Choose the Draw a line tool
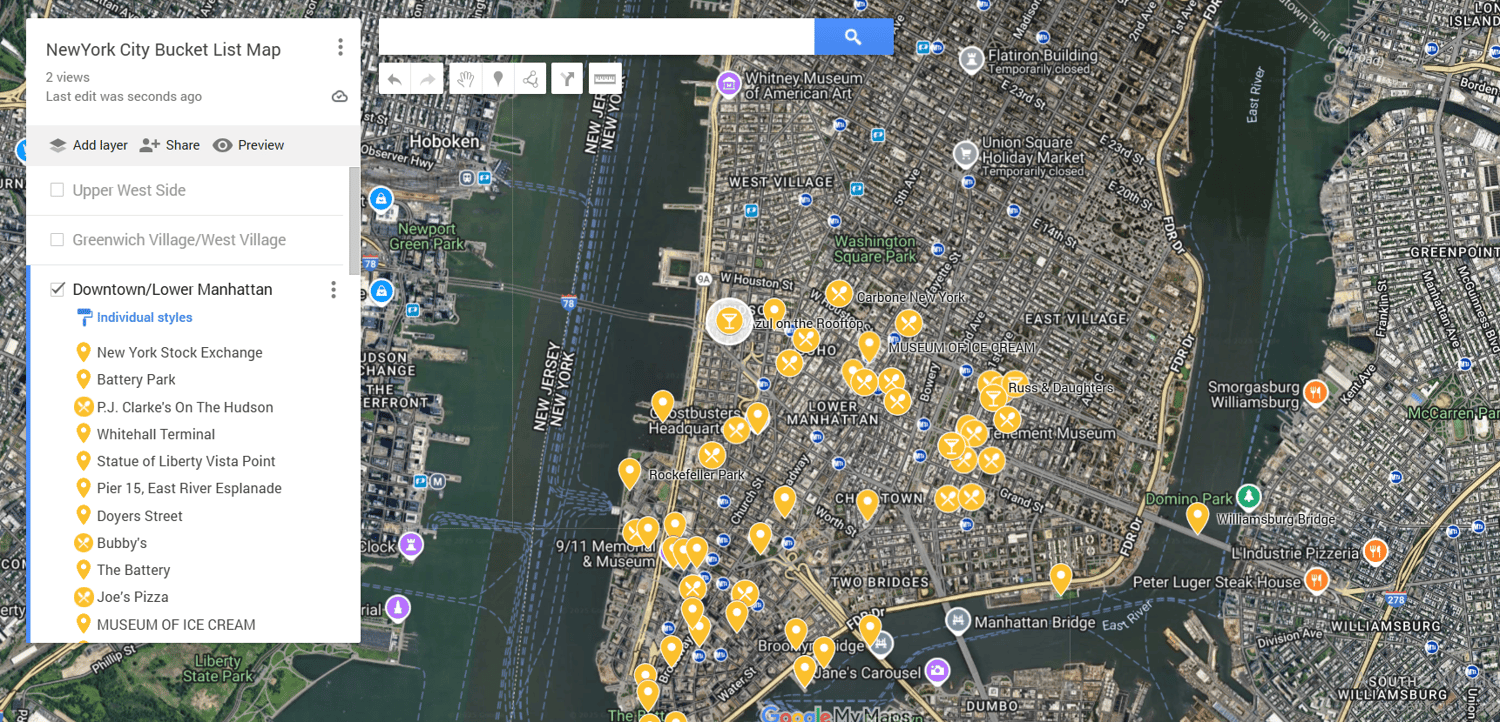1500x722 pixels. tap(530, 79)
